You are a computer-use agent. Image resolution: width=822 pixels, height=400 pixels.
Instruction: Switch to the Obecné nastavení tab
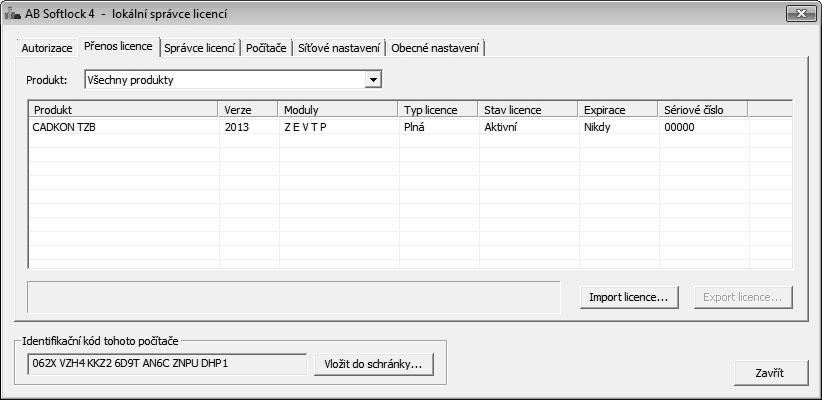[x=435, y=48]
